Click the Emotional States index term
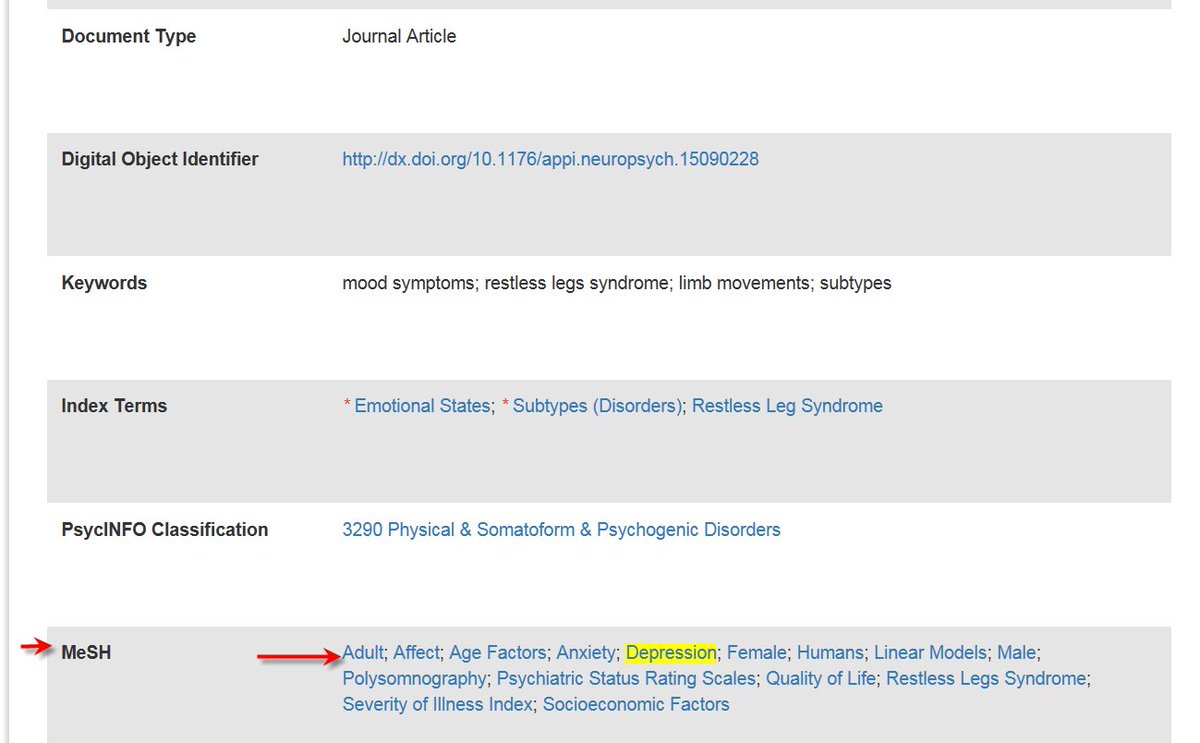 tap(423, 405)
